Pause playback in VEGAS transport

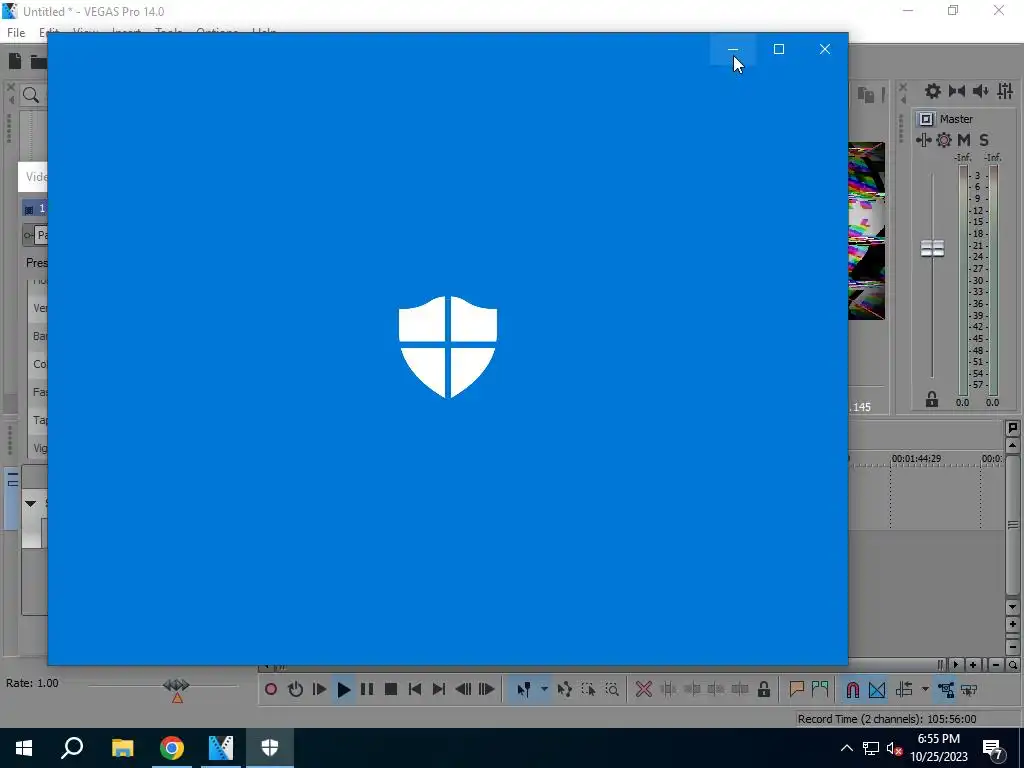tap(367, 689)
